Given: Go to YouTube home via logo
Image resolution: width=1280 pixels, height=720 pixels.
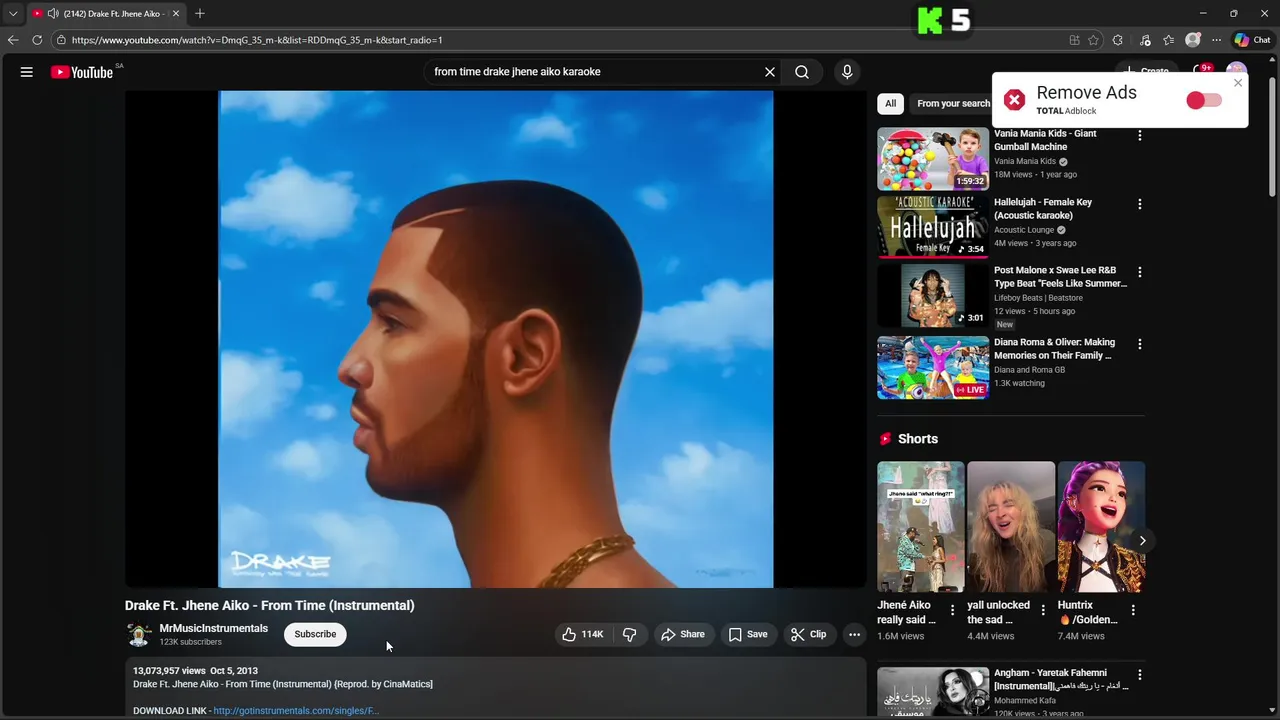Looking at the screenshot, I should pyautogui.click(x=82, y=72).
